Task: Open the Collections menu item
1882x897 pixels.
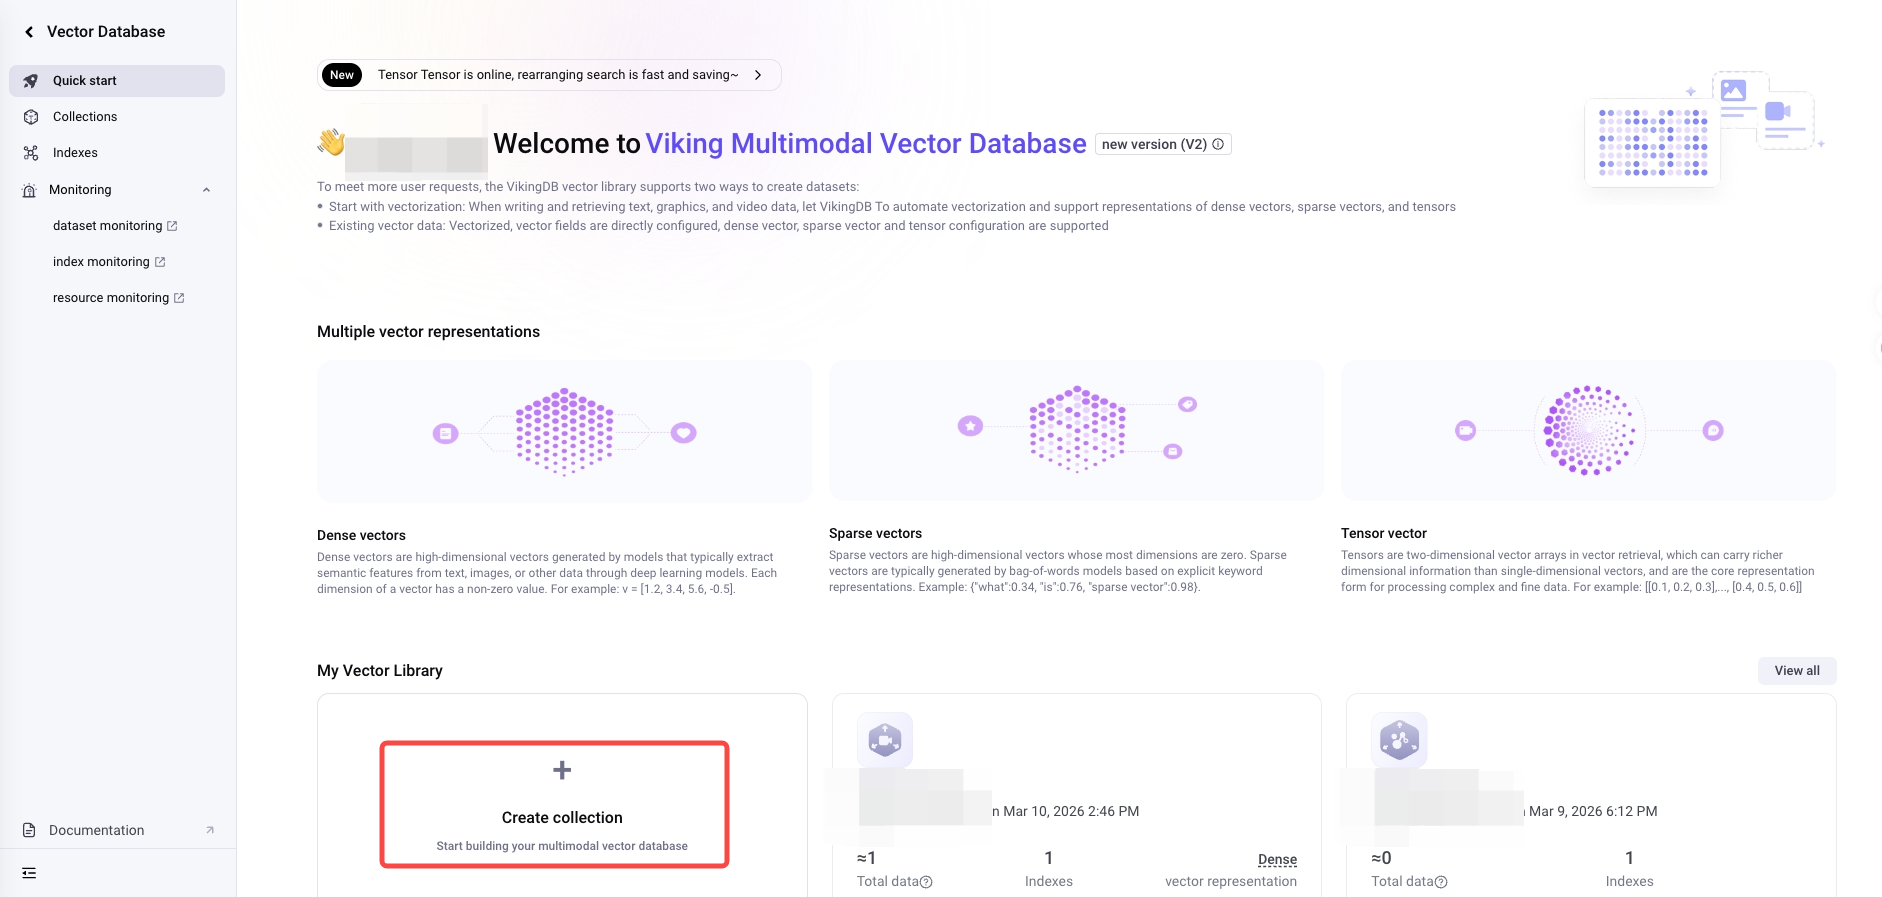Action: [x=85, y=117]
